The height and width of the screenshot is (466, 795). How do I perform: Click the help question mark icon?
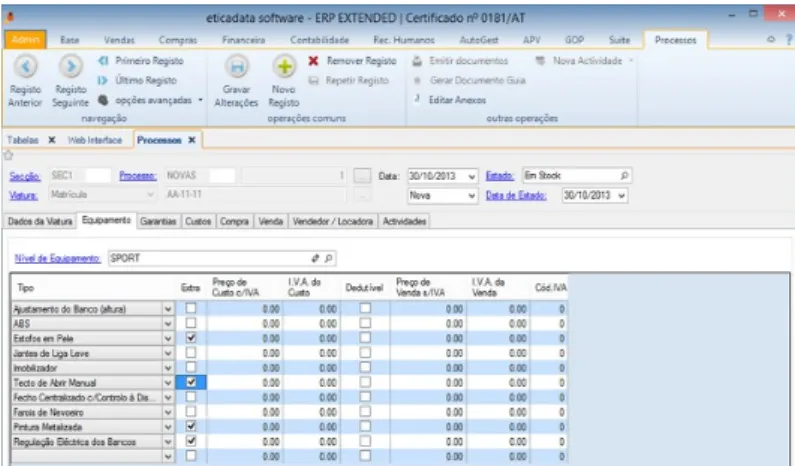point(788,39)
